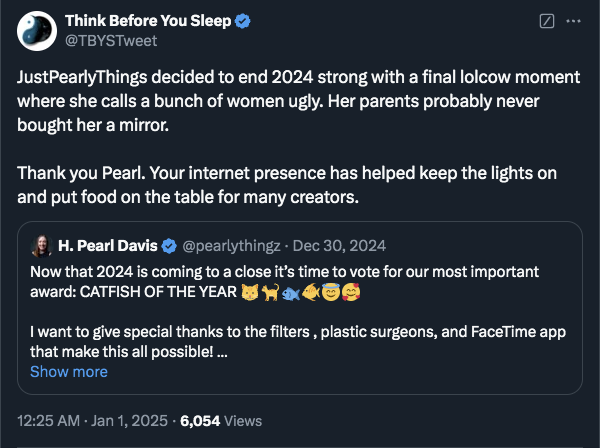The image size is (600, 448).
Task: Click the cat face emoji
Action: coord(250,293)
